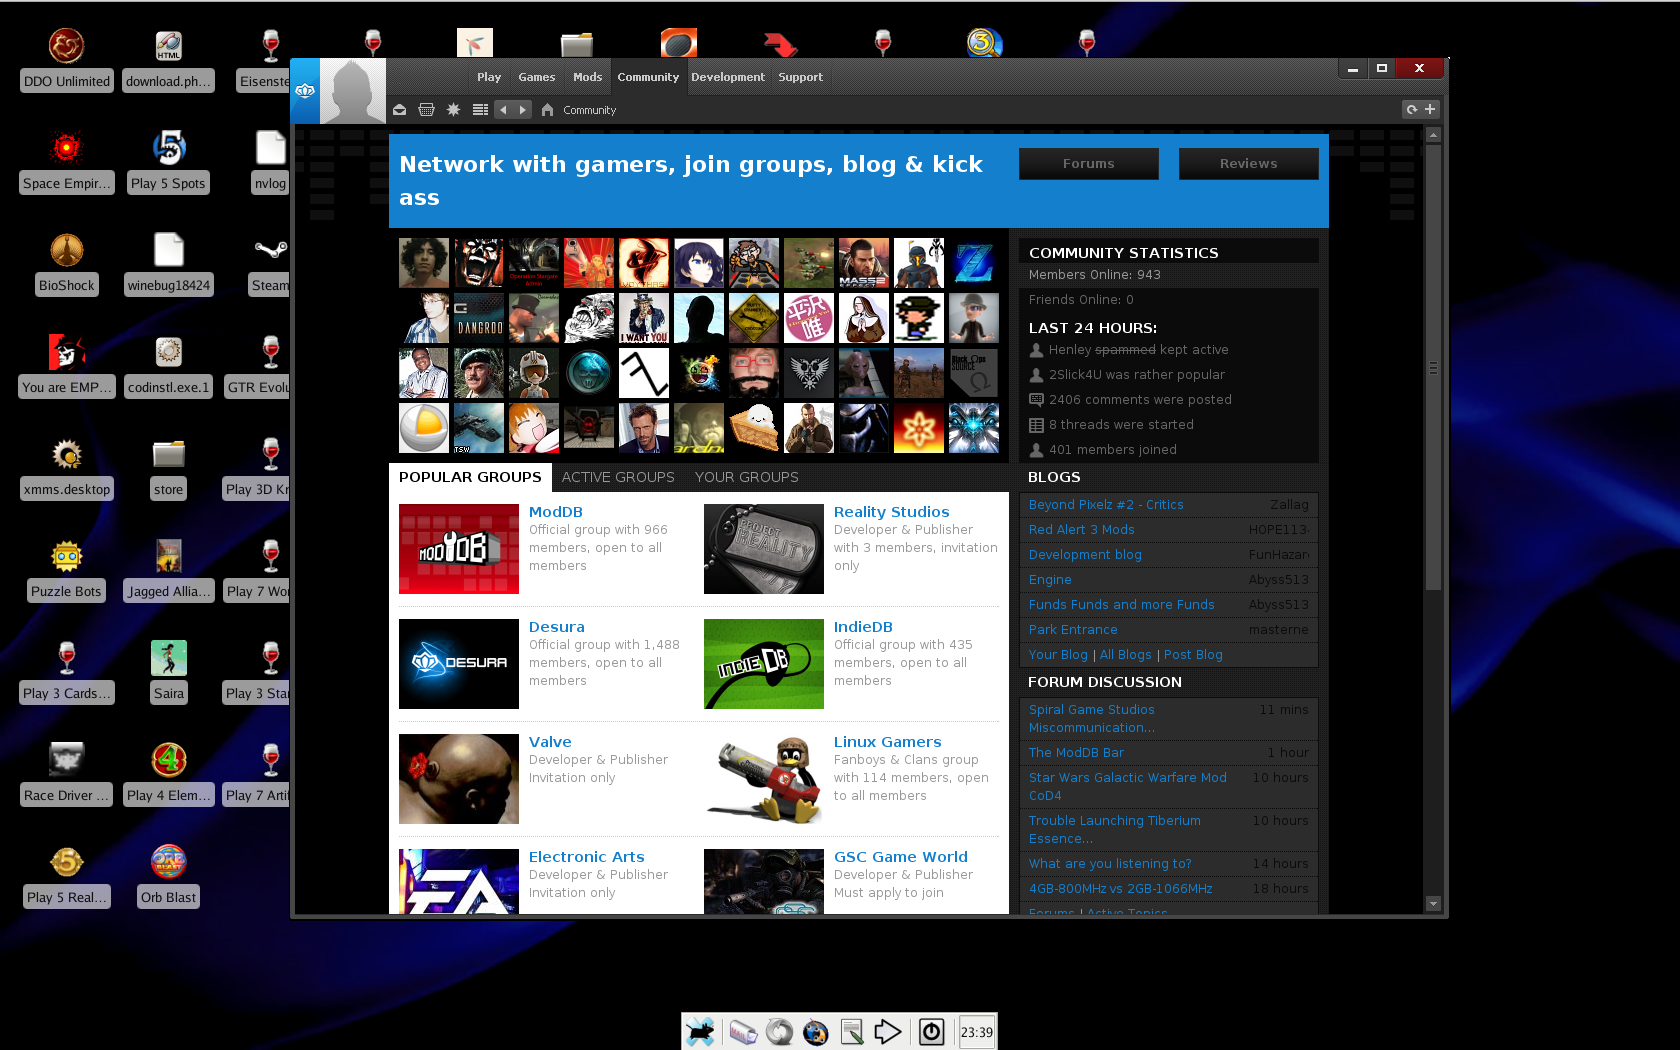
Task: Click the plus icon at toolbar right
Action: coord(1430,110)
